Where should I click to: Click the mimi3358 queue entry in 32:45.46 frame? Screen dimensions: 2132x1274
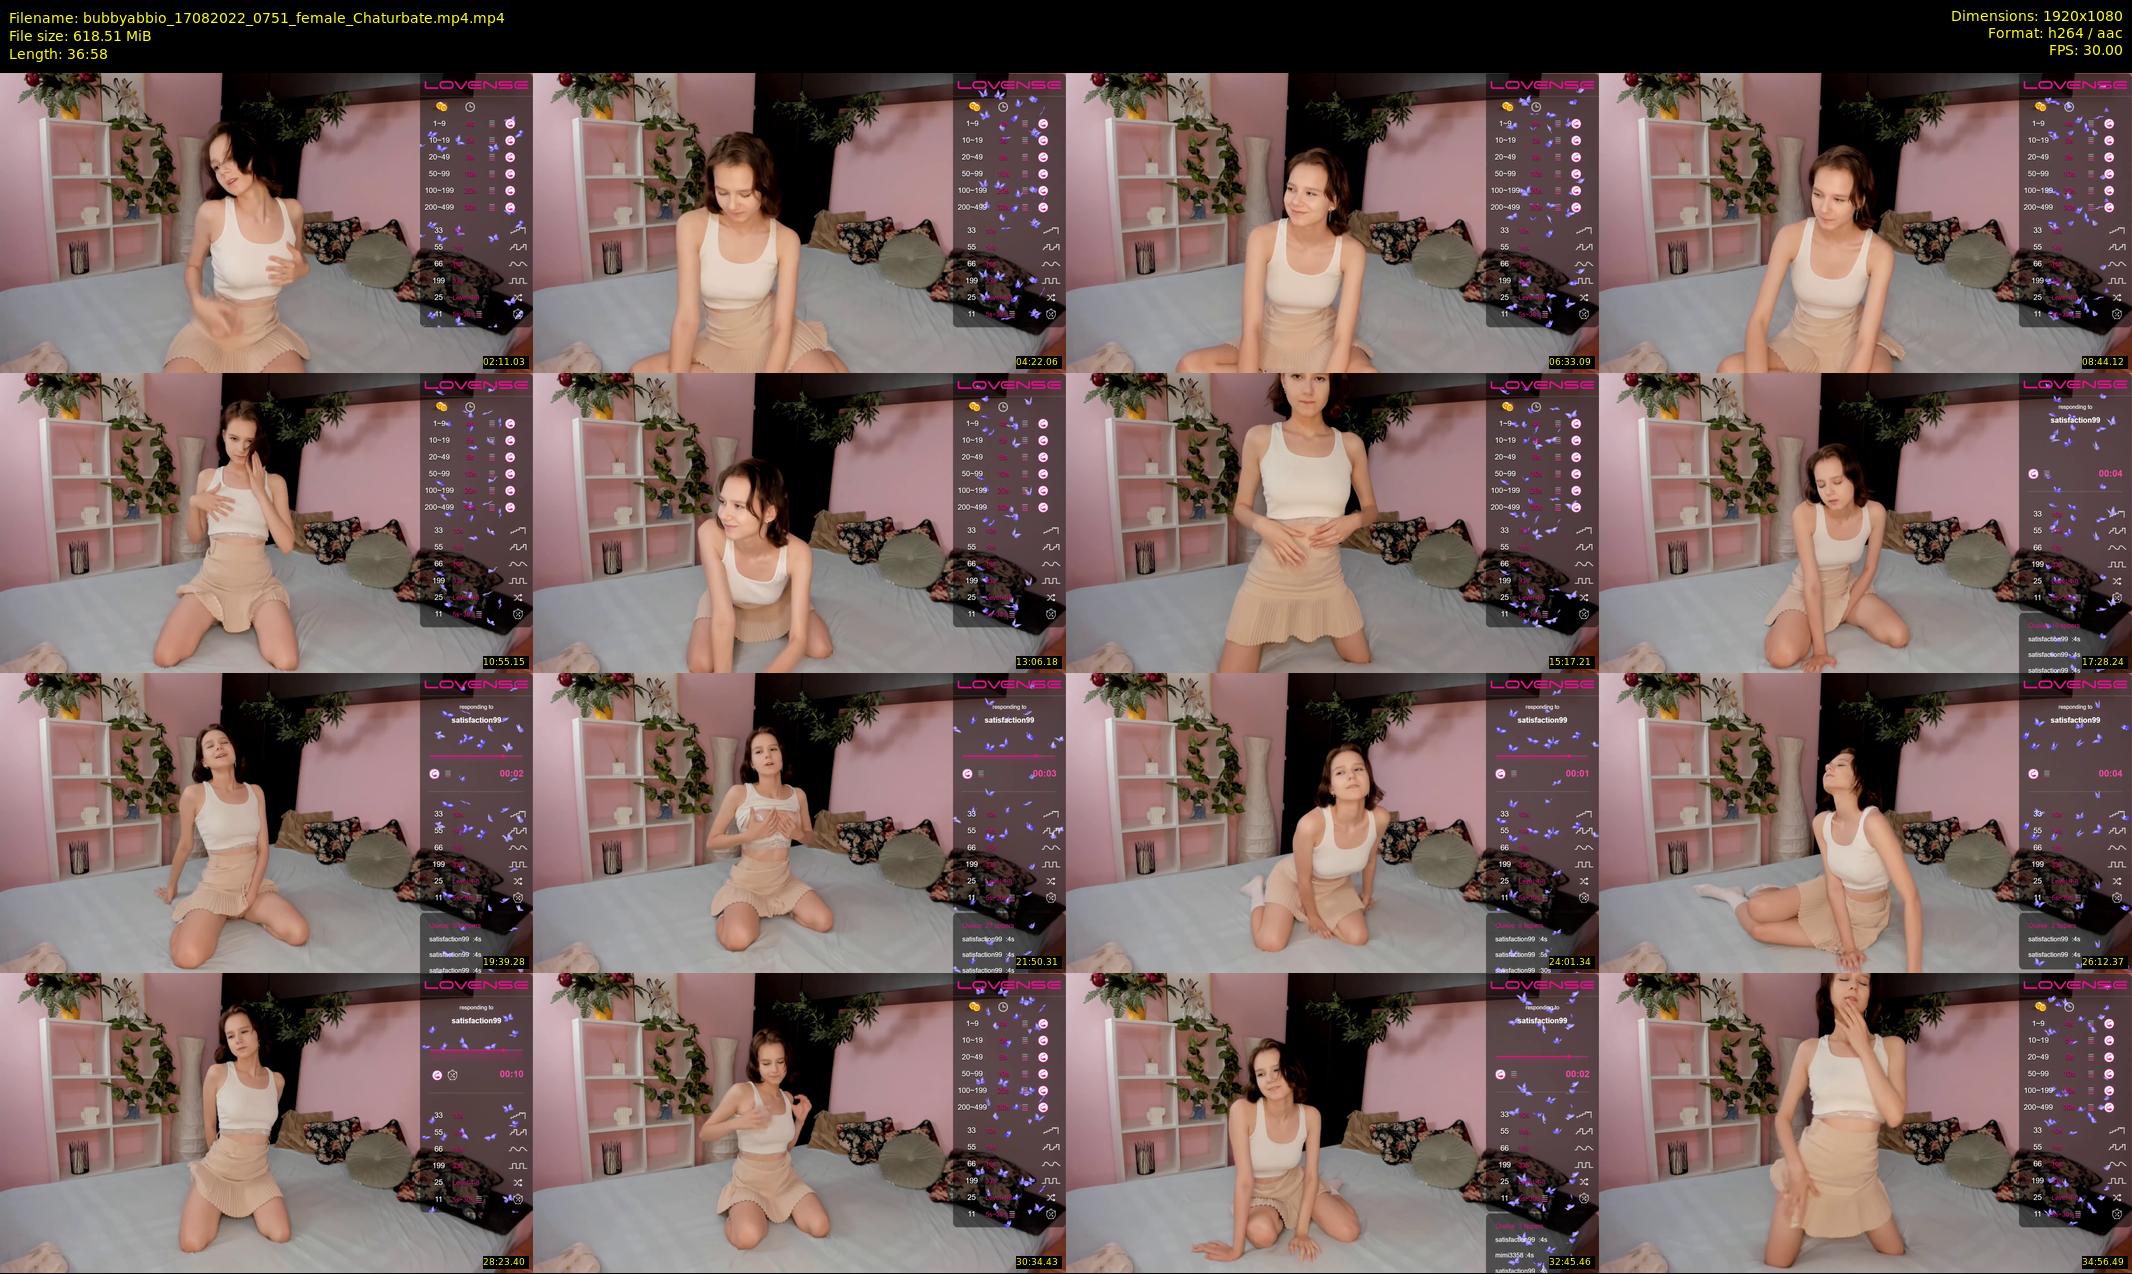pos(1513,1255)
